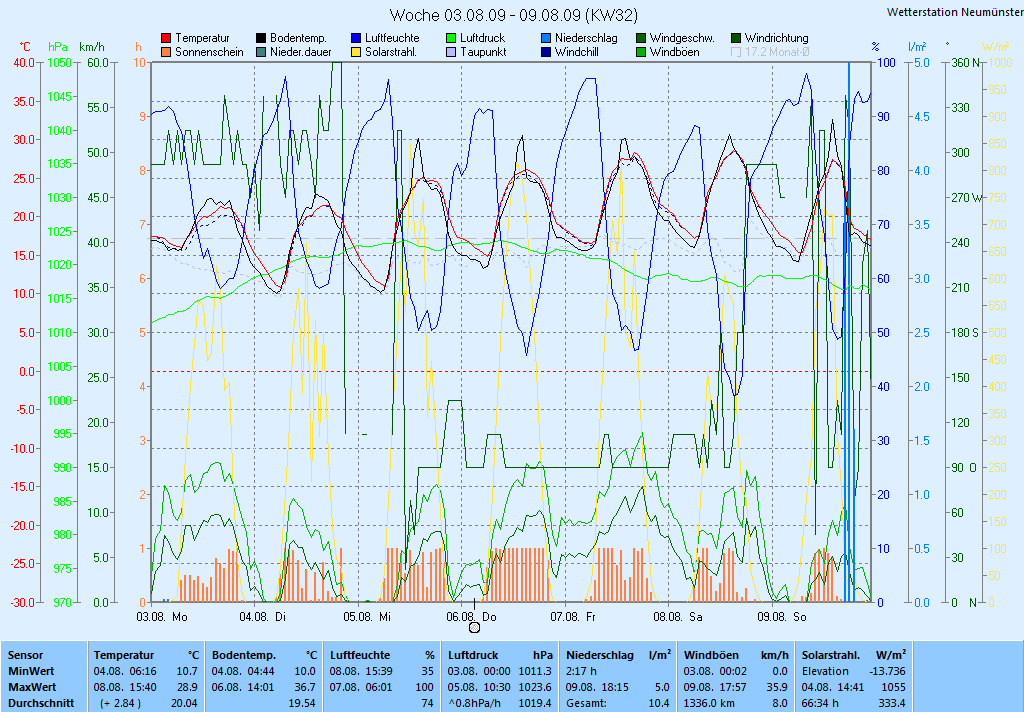Click the sunshine duration 66:34 h

point(820,704)
